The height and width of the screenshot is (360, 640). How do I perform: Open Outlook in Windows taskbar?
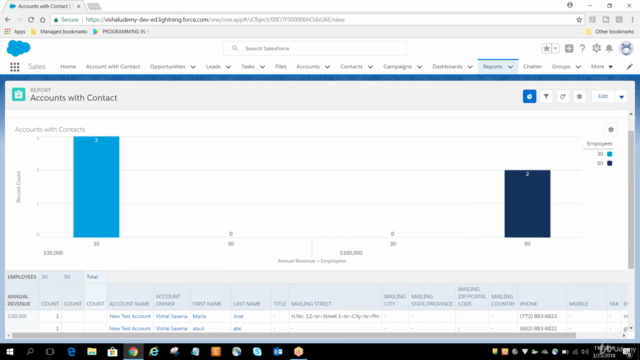[x=278, y=351]
